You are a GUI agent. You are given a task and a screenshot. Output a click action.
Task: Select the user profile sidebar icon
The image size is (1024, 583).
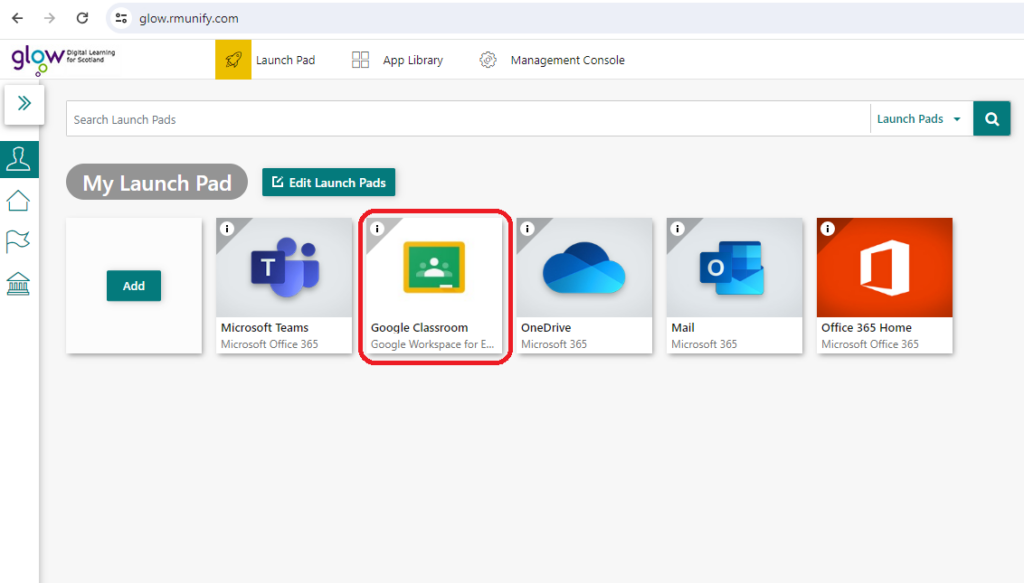19,159
